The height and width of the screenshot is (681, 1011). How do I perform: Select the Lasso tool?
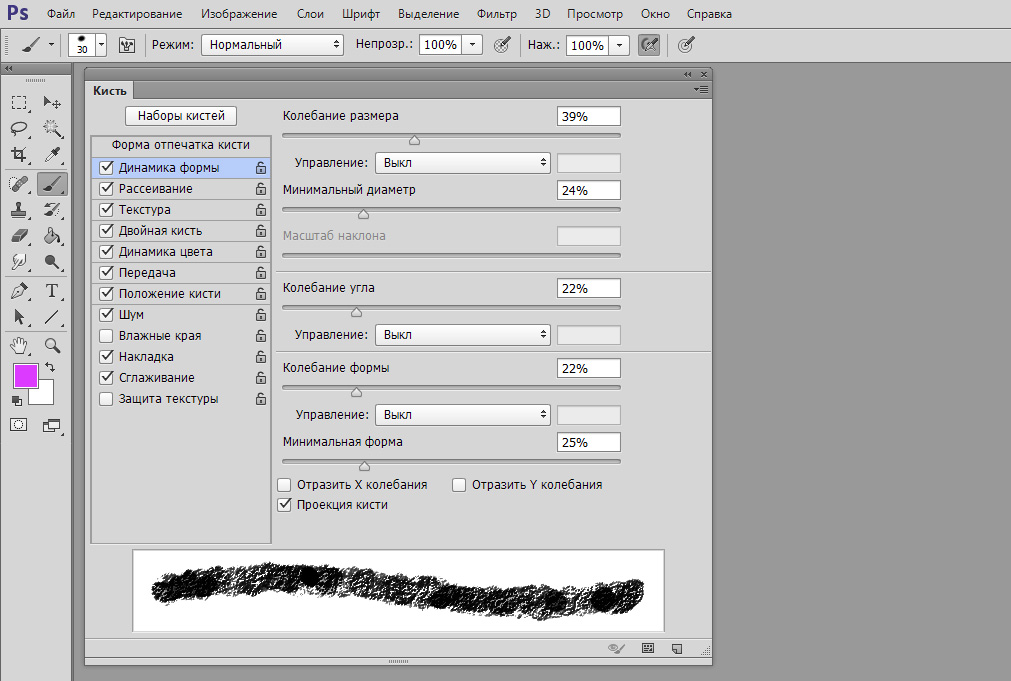[x=19, y=128]
